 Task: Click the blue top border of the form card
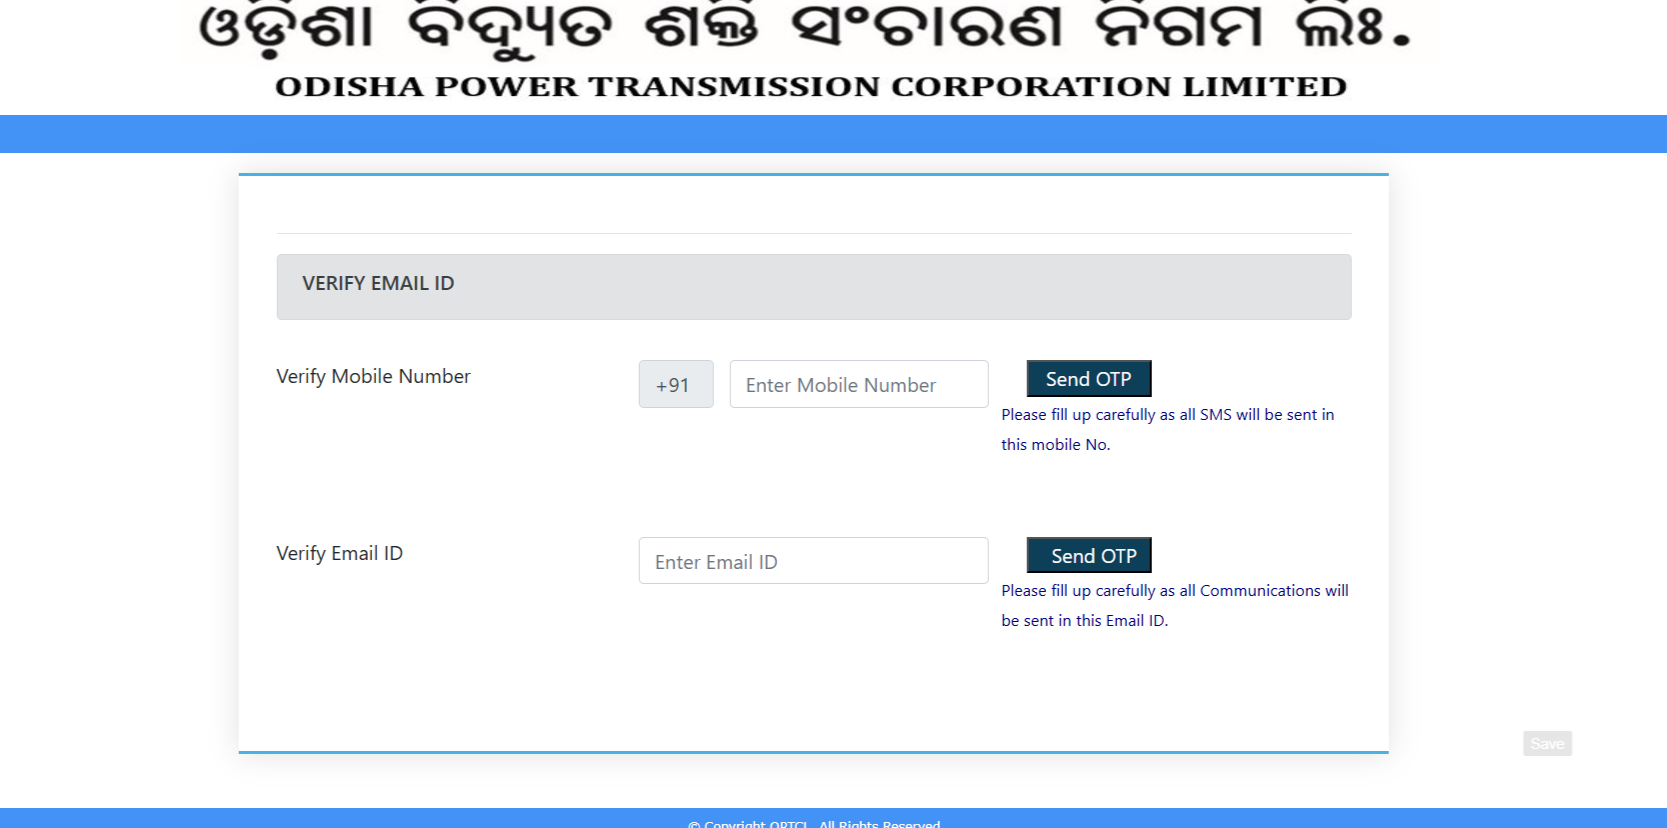click(813, 174)
